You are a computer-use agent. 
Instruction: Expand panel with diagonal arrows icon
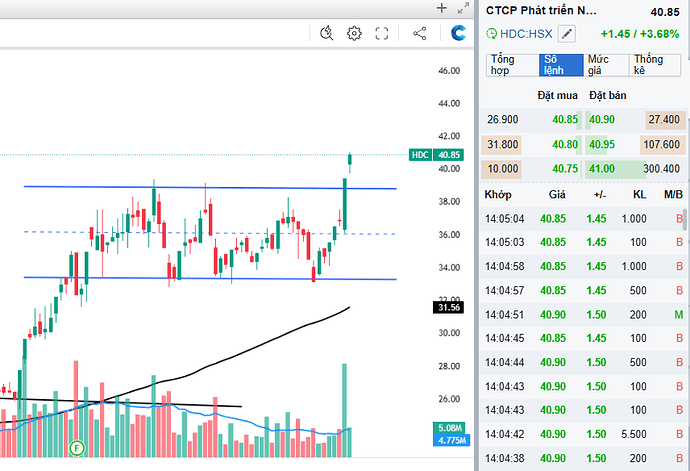pos(463,8)
